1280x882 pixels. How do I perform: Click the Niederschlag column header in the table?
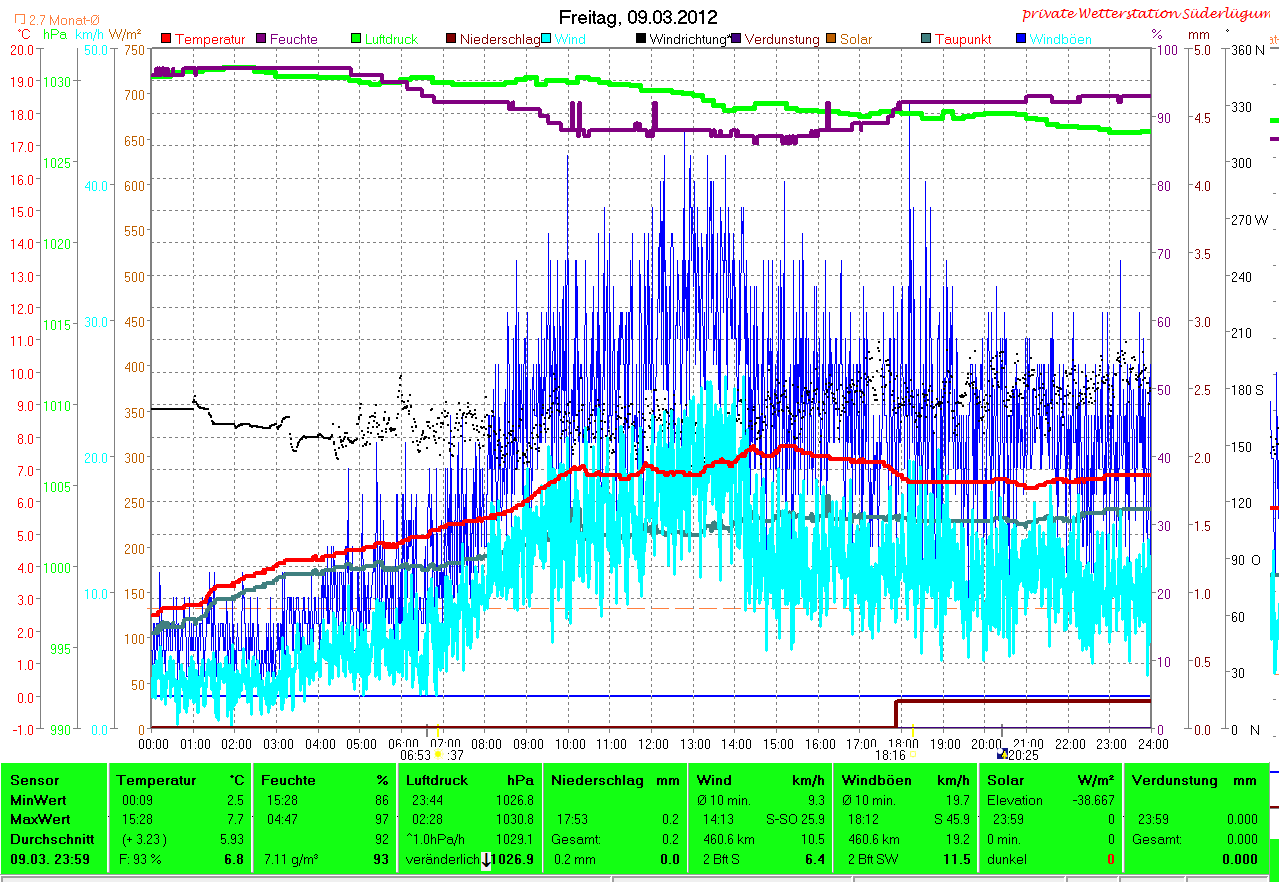[x=589, y=780]
